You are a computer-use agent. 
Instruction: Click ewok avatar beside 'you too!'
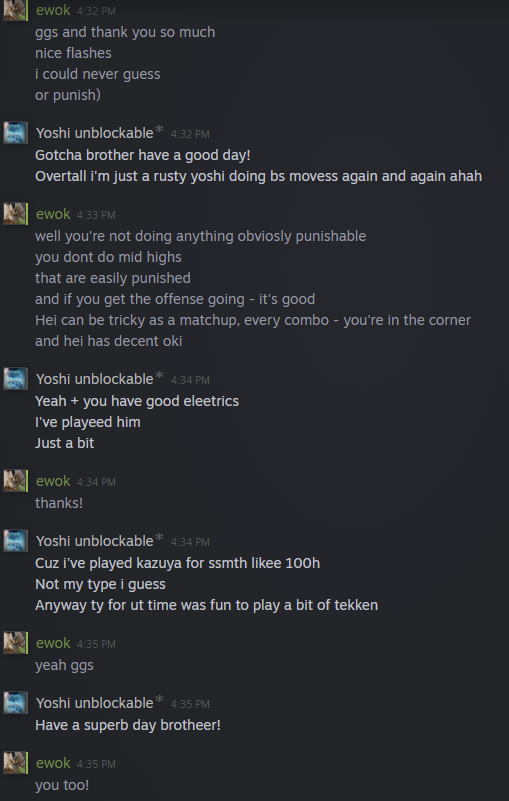pos(15,763)
